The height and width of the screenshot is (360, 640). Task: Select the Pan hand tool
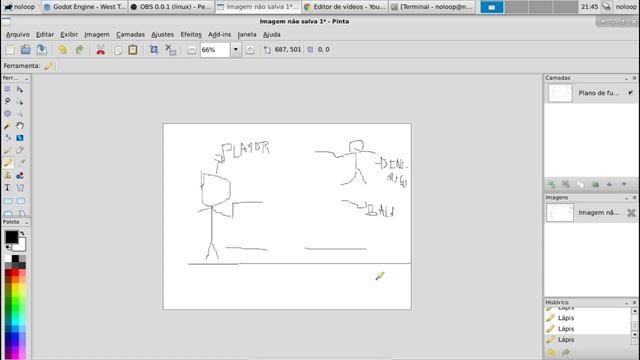pos(20,126)
